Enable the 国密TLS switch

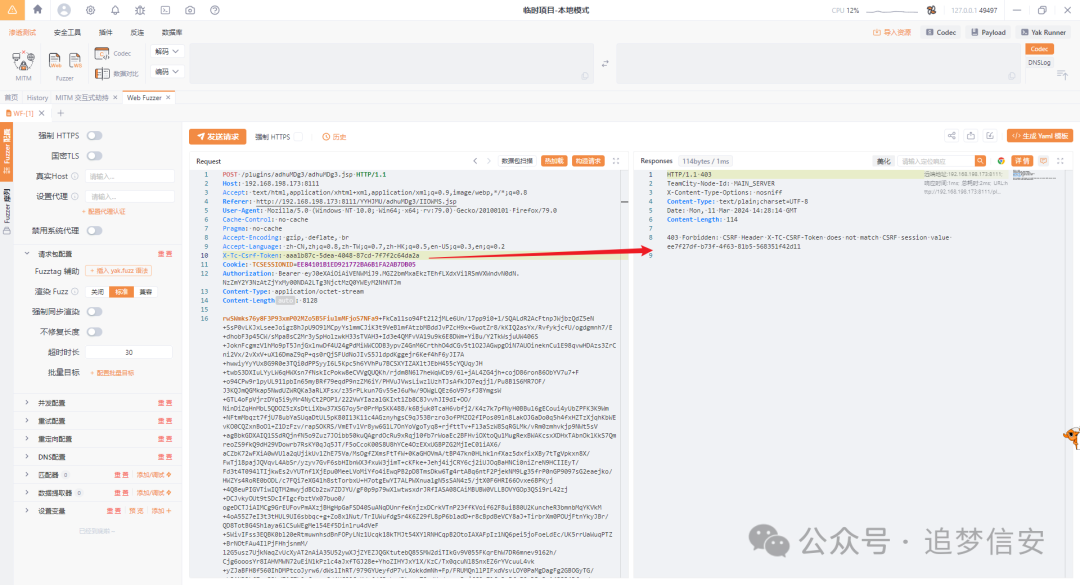(94, 156)
